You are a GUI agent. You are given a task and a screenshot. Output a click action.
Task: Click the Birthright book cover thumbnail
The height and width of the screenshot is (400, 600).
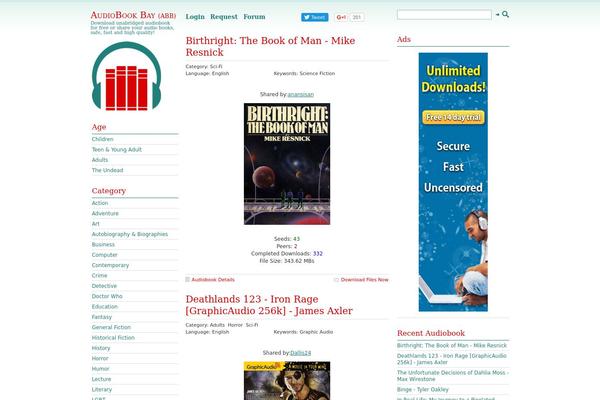[x=287, y=164]
